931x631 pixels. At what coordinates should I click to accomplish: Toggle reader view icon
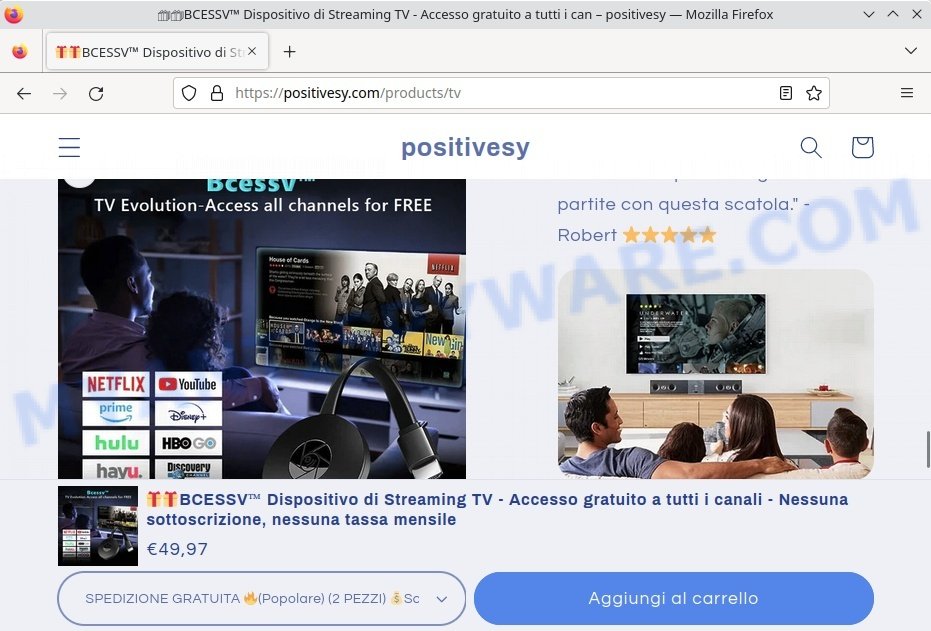click(786, 93)
